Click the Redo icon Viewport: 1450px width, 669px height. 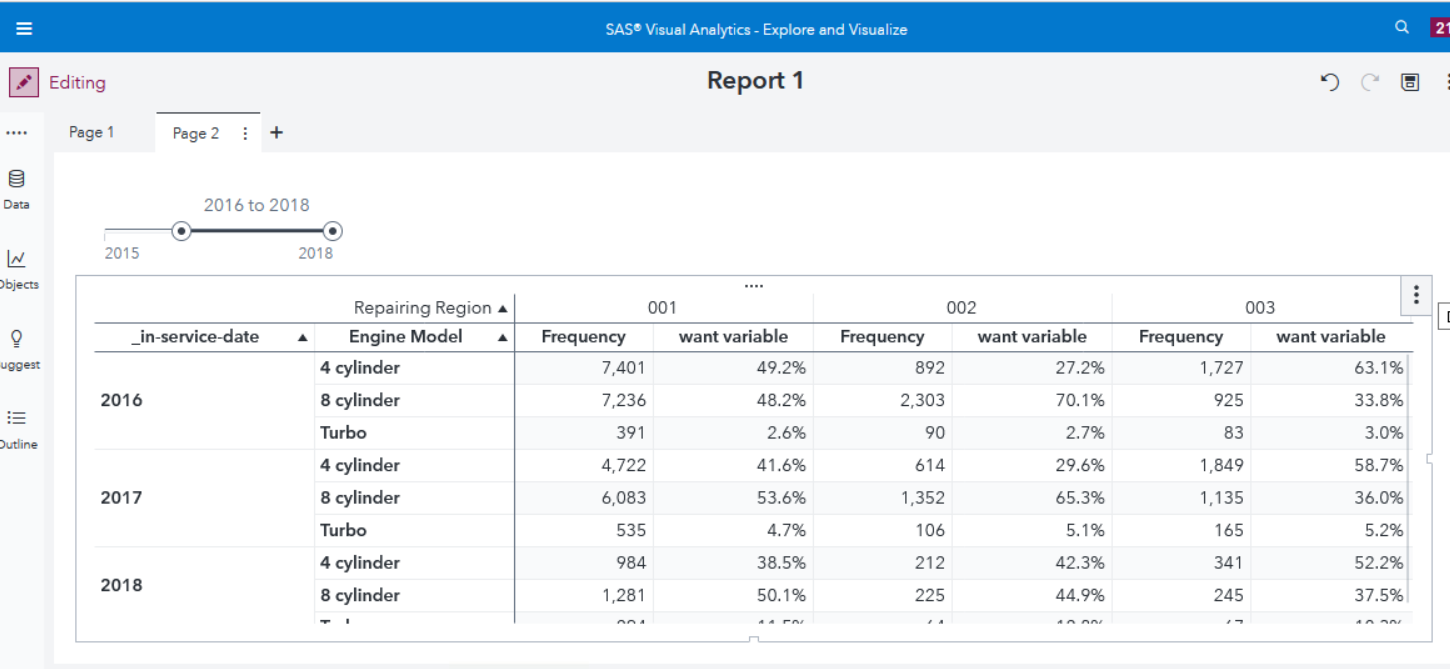click(1368, 82)
